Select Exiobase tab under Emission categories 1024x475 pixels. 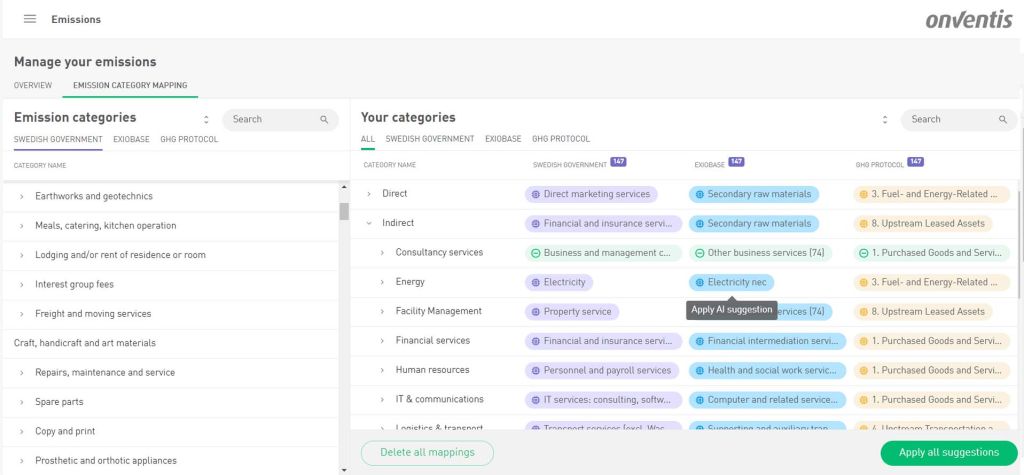point(131,140)
